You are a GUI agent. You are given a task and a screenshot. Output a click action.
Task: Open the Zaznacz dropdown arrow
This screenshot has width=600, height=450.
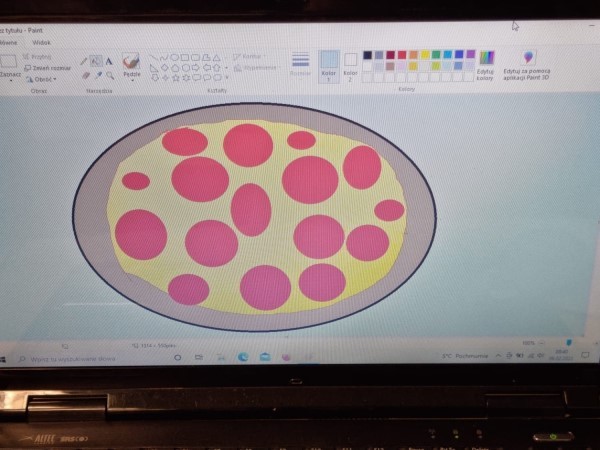click(10, 81)
